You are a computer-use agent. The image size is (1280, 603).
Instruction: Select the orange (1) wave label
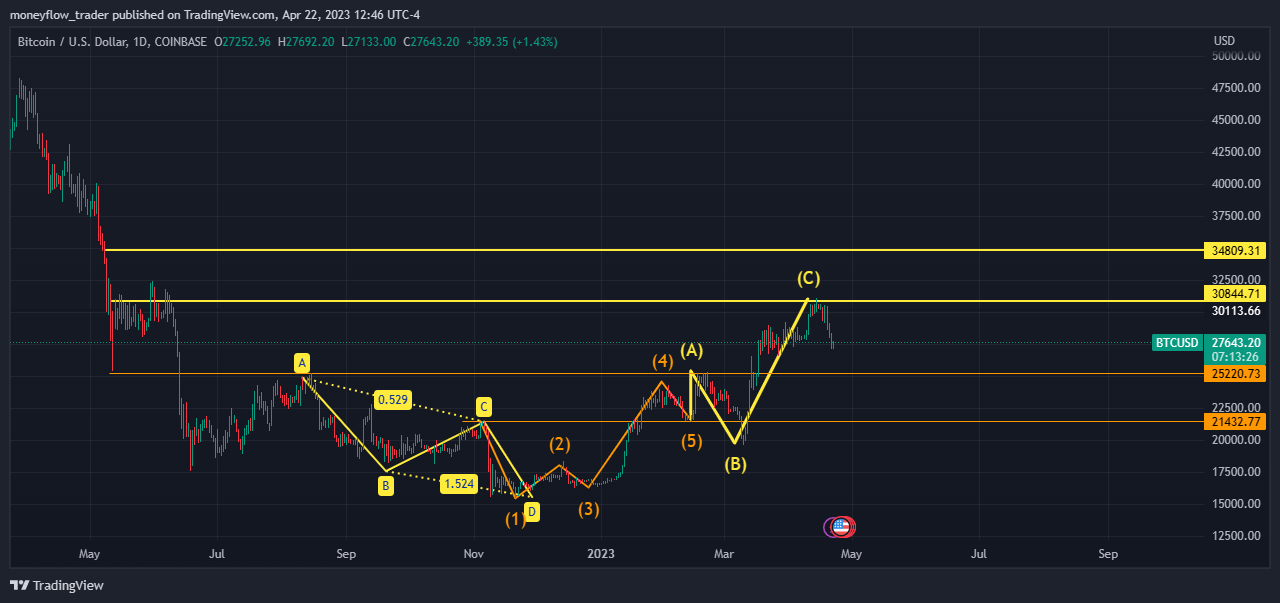point(514,518)
